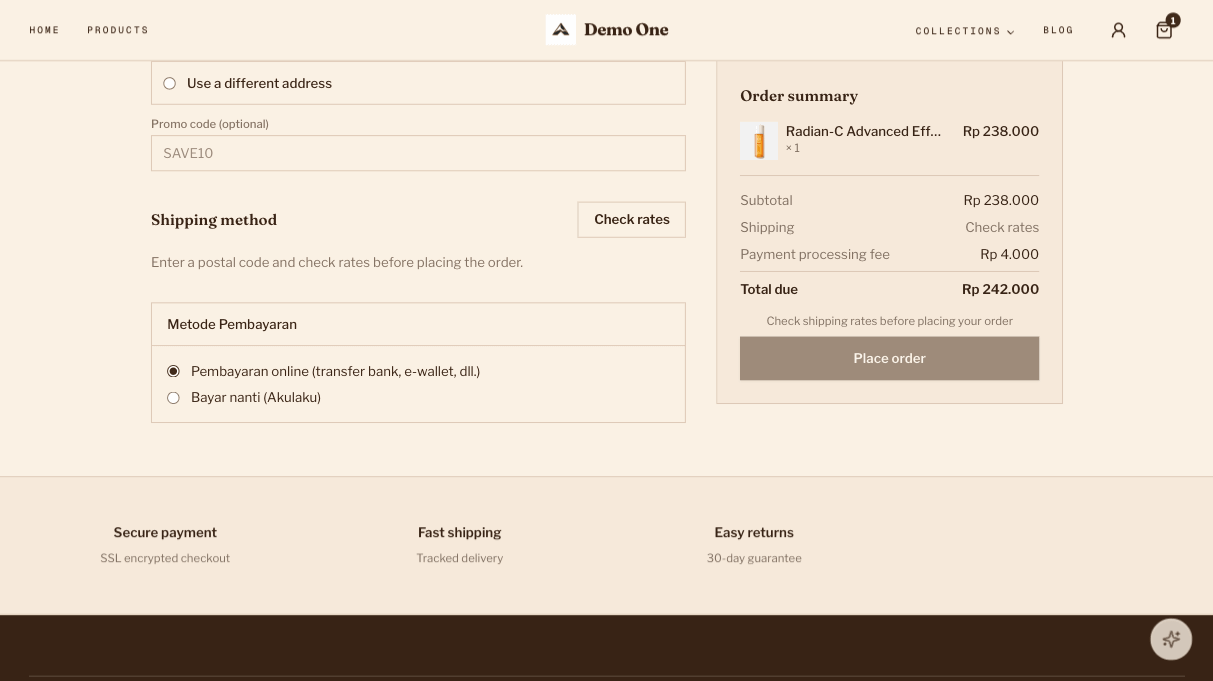Image resolution: width=1213 pixels, height=681 pixels.
Task: Expand the Collections dropdown menu
Action: coord(964,31)
